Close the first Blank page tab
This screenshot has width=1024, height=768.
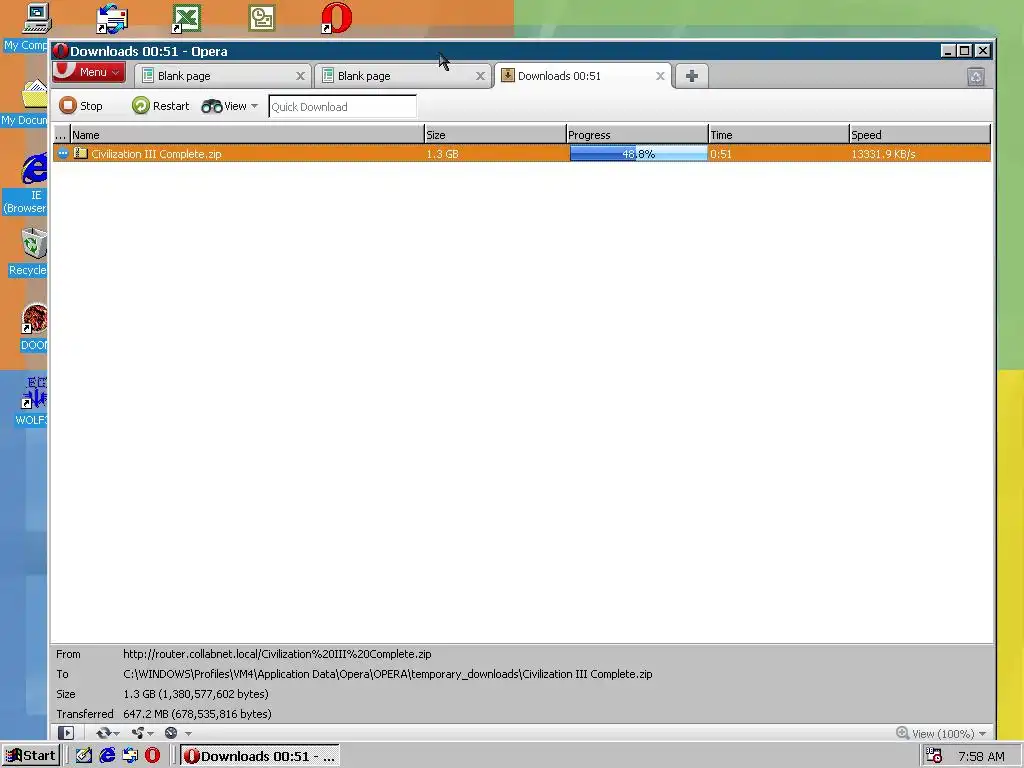pyautogui.click(x=300, y=76)
